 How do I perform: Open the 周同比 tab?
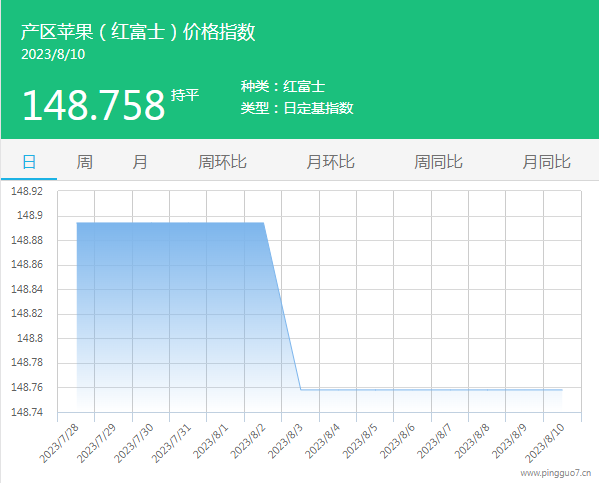[x=439, y=162]
